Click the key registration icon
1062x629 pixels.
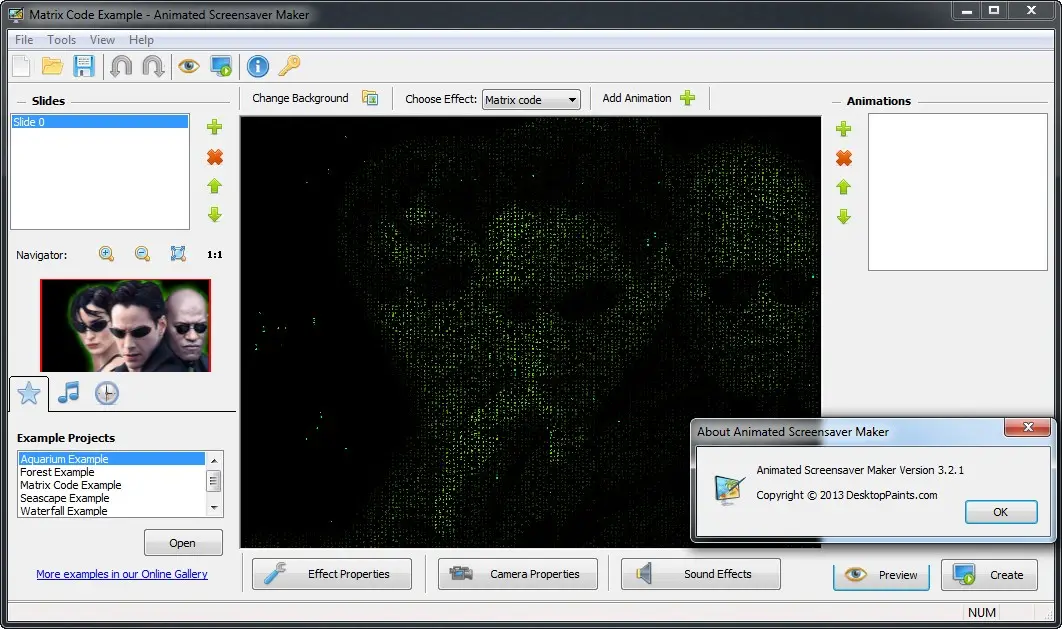[289, 66]
